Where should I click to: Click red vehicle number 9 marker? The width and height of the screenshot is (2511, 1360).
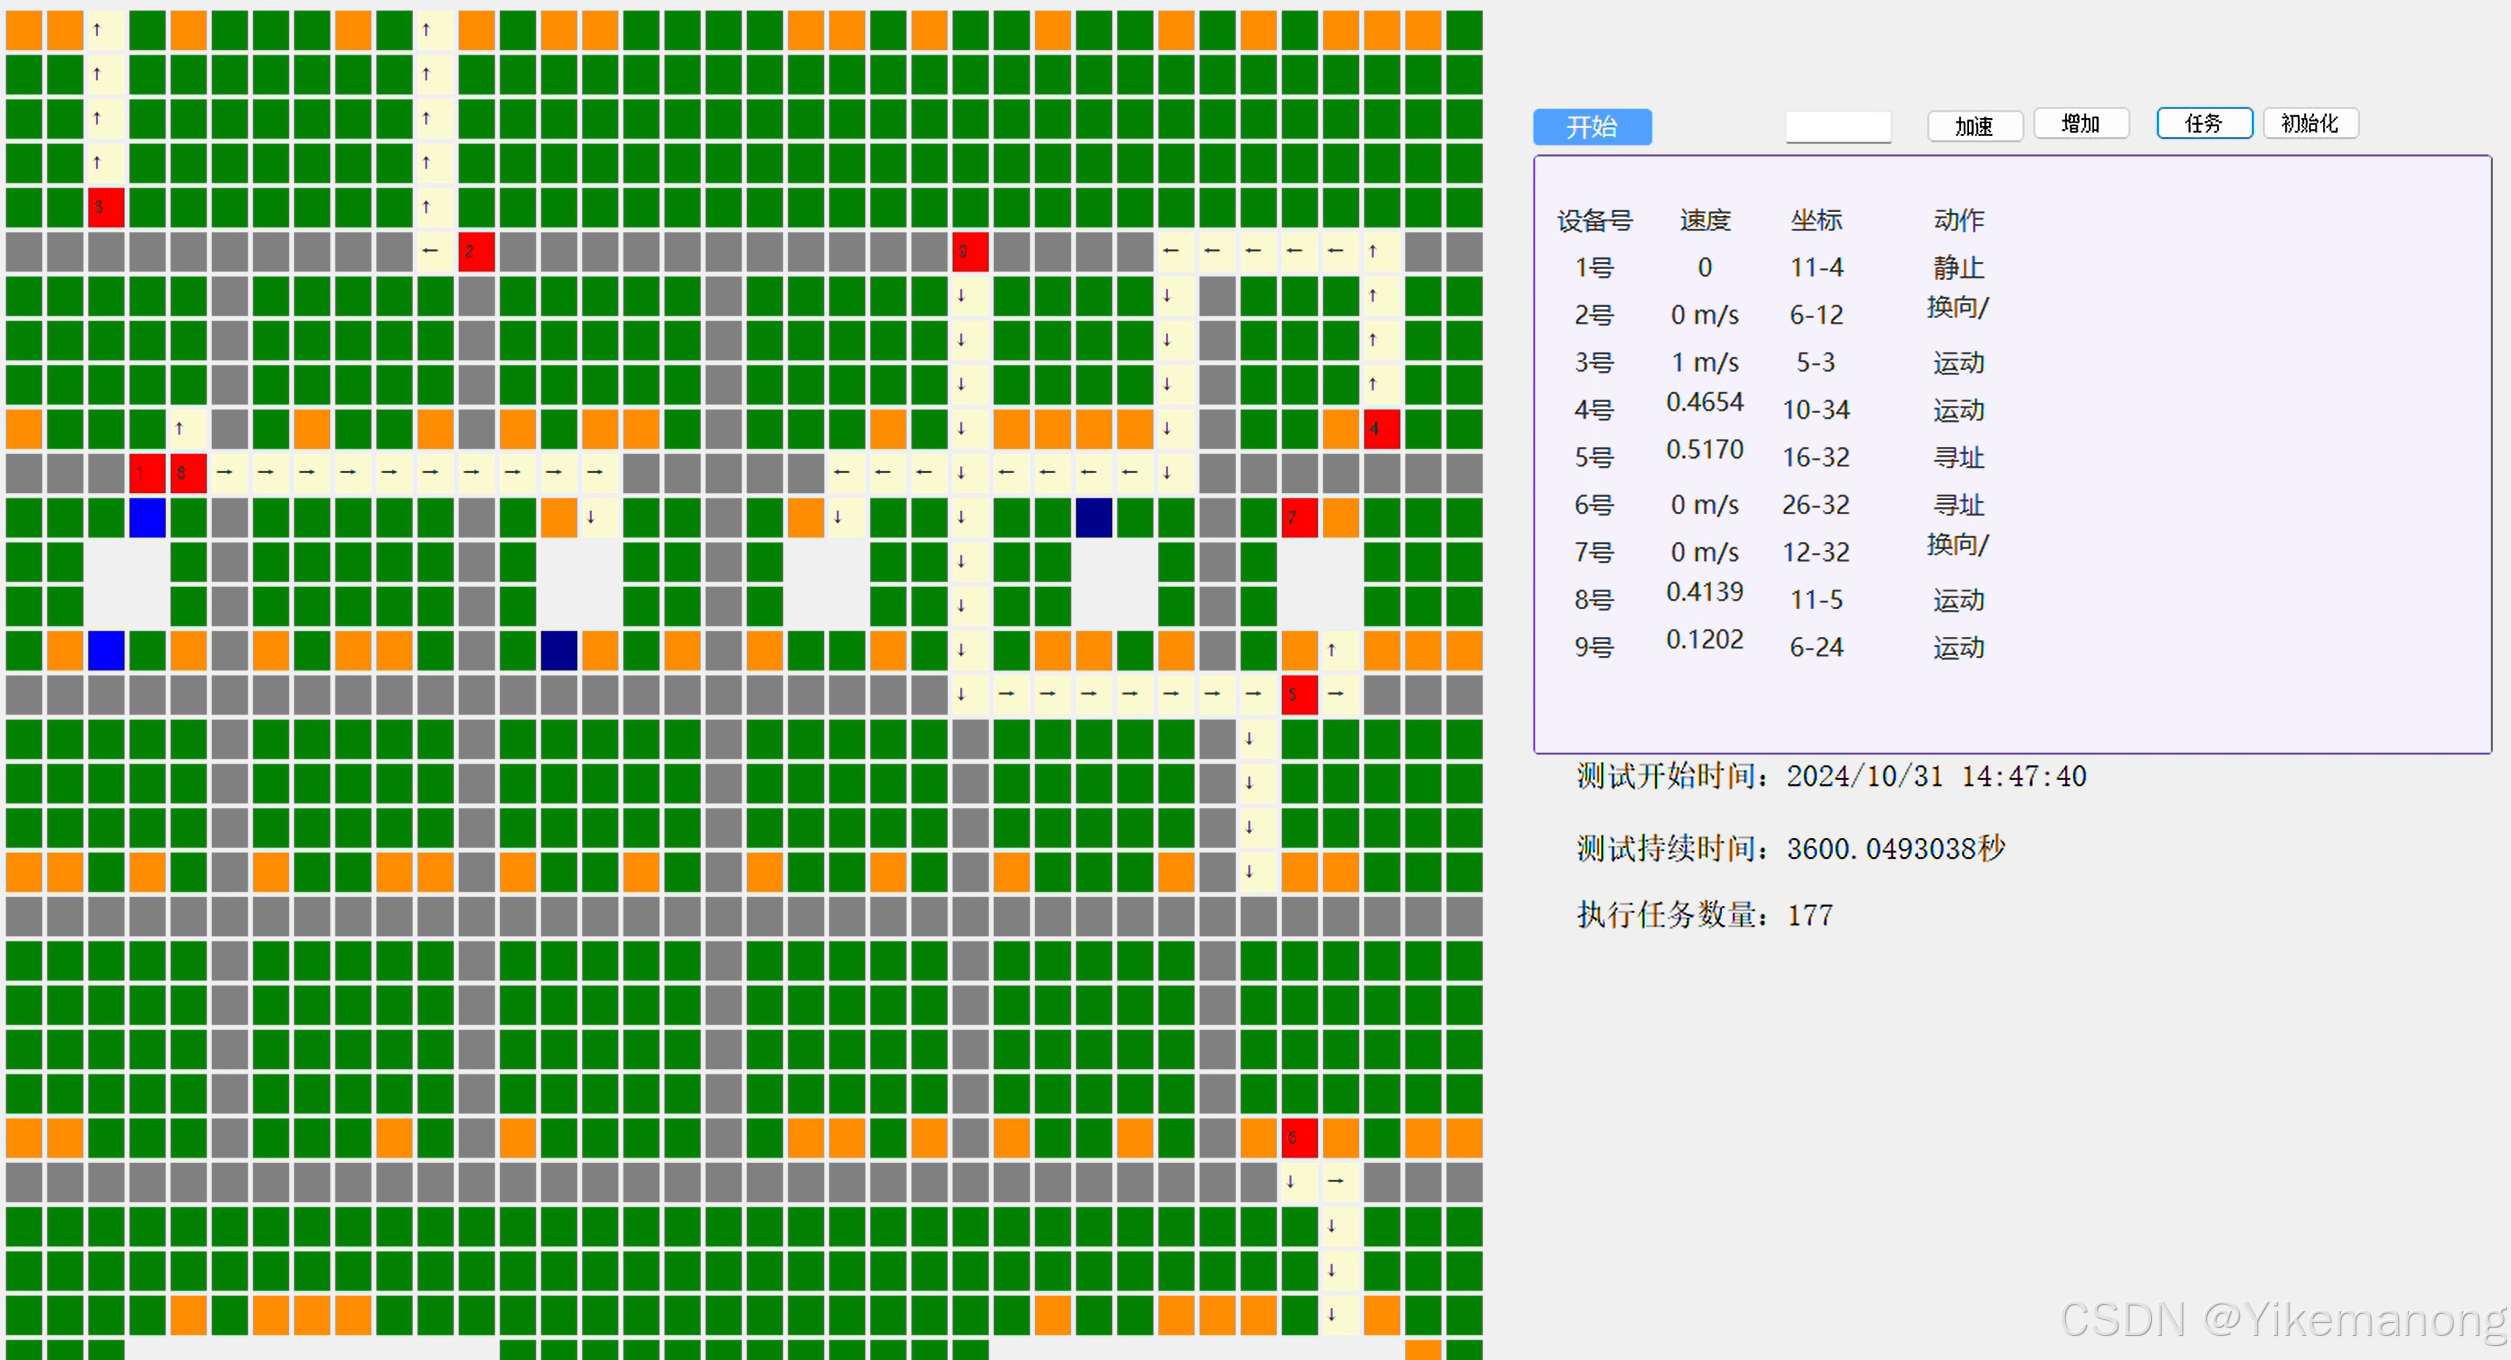coord(969,252)
